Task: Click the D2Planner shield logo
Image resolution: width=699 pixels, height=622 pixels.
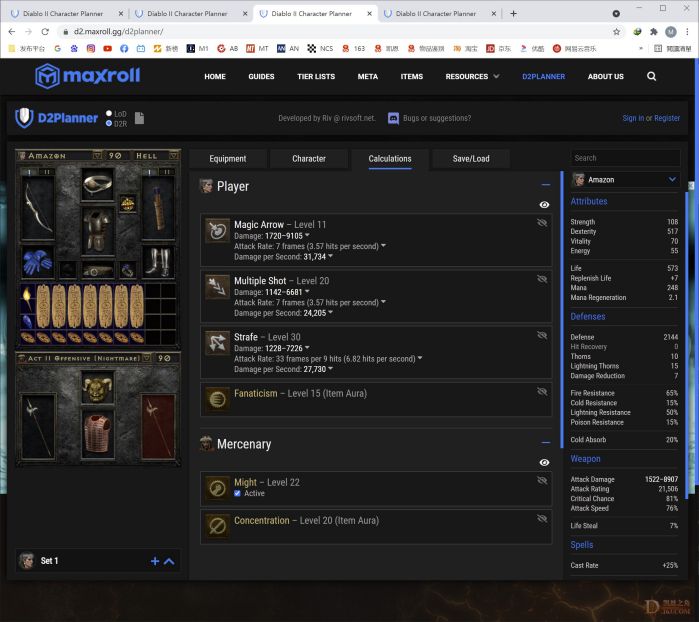Action: pyautogui.click(x=24, y=118)
